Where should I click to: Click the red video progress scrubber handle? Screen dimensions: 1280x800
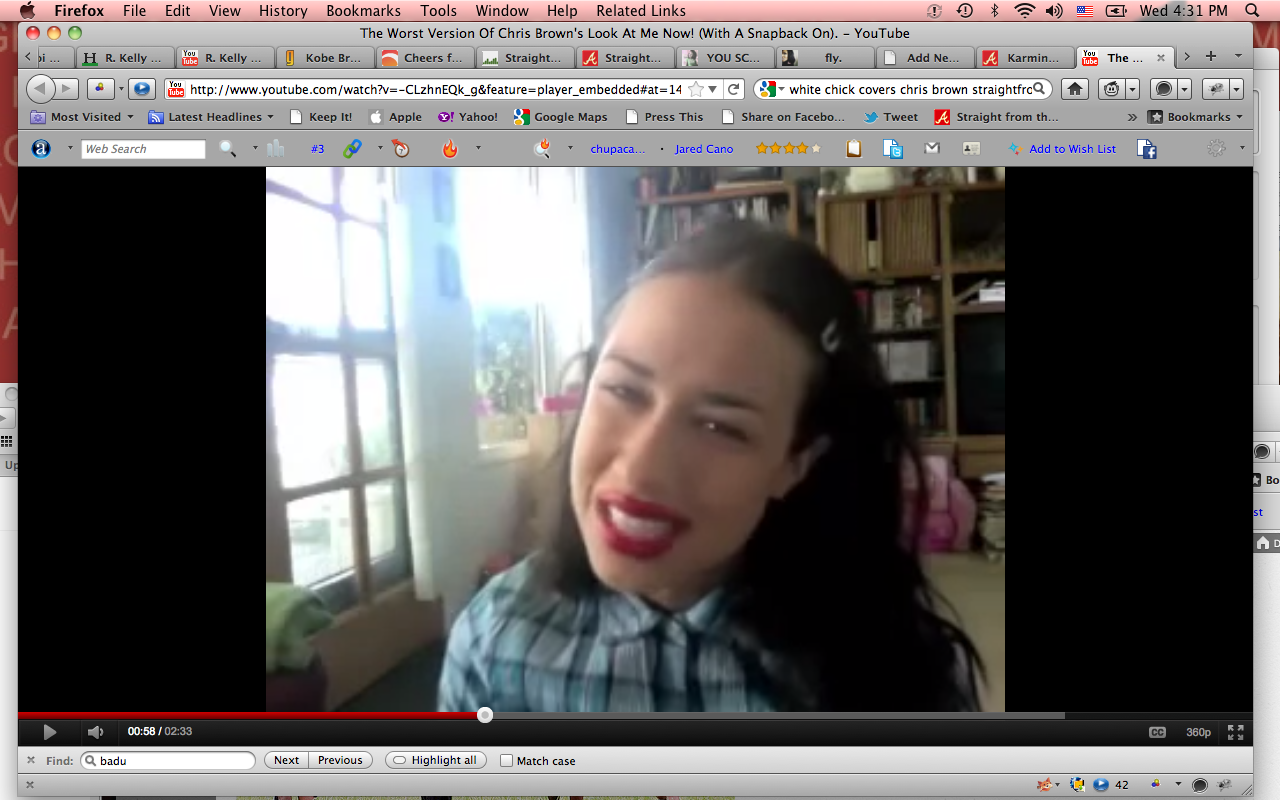pyautogui.click(x=485, y=715)
